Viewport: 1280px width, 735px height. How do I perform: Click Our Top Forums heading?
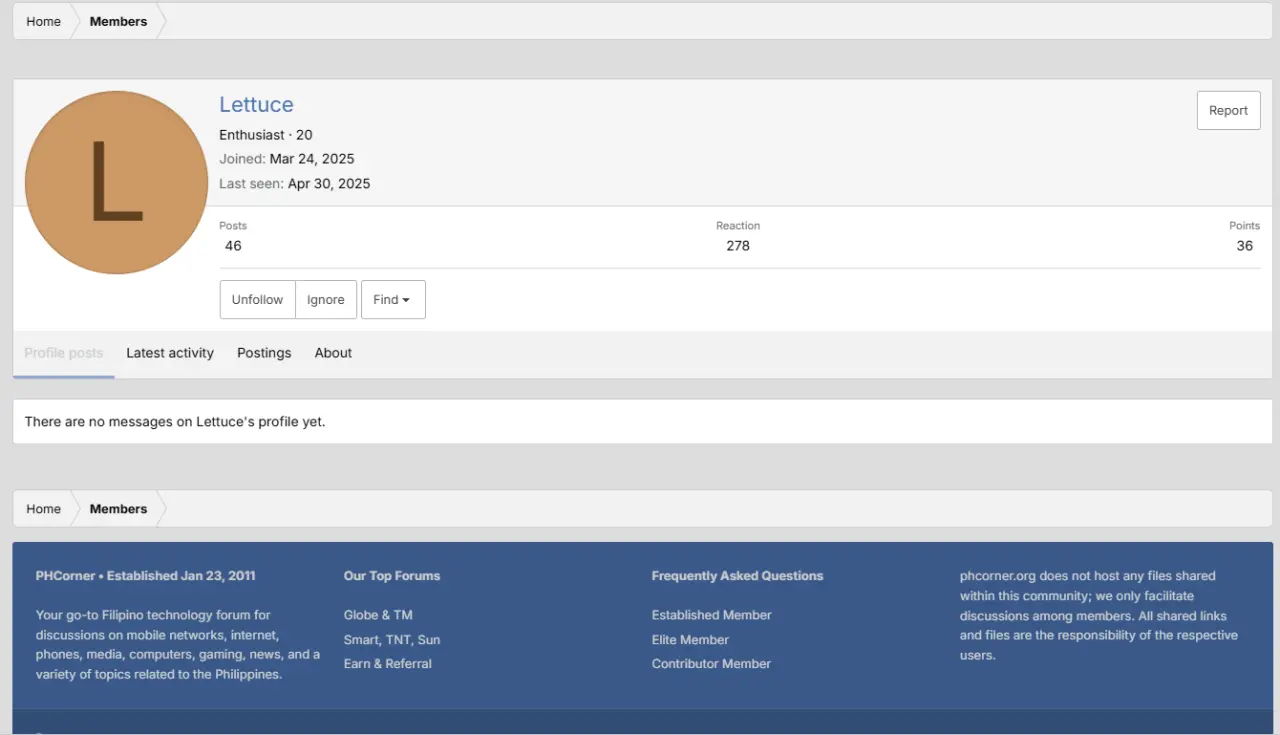point(392,576)
